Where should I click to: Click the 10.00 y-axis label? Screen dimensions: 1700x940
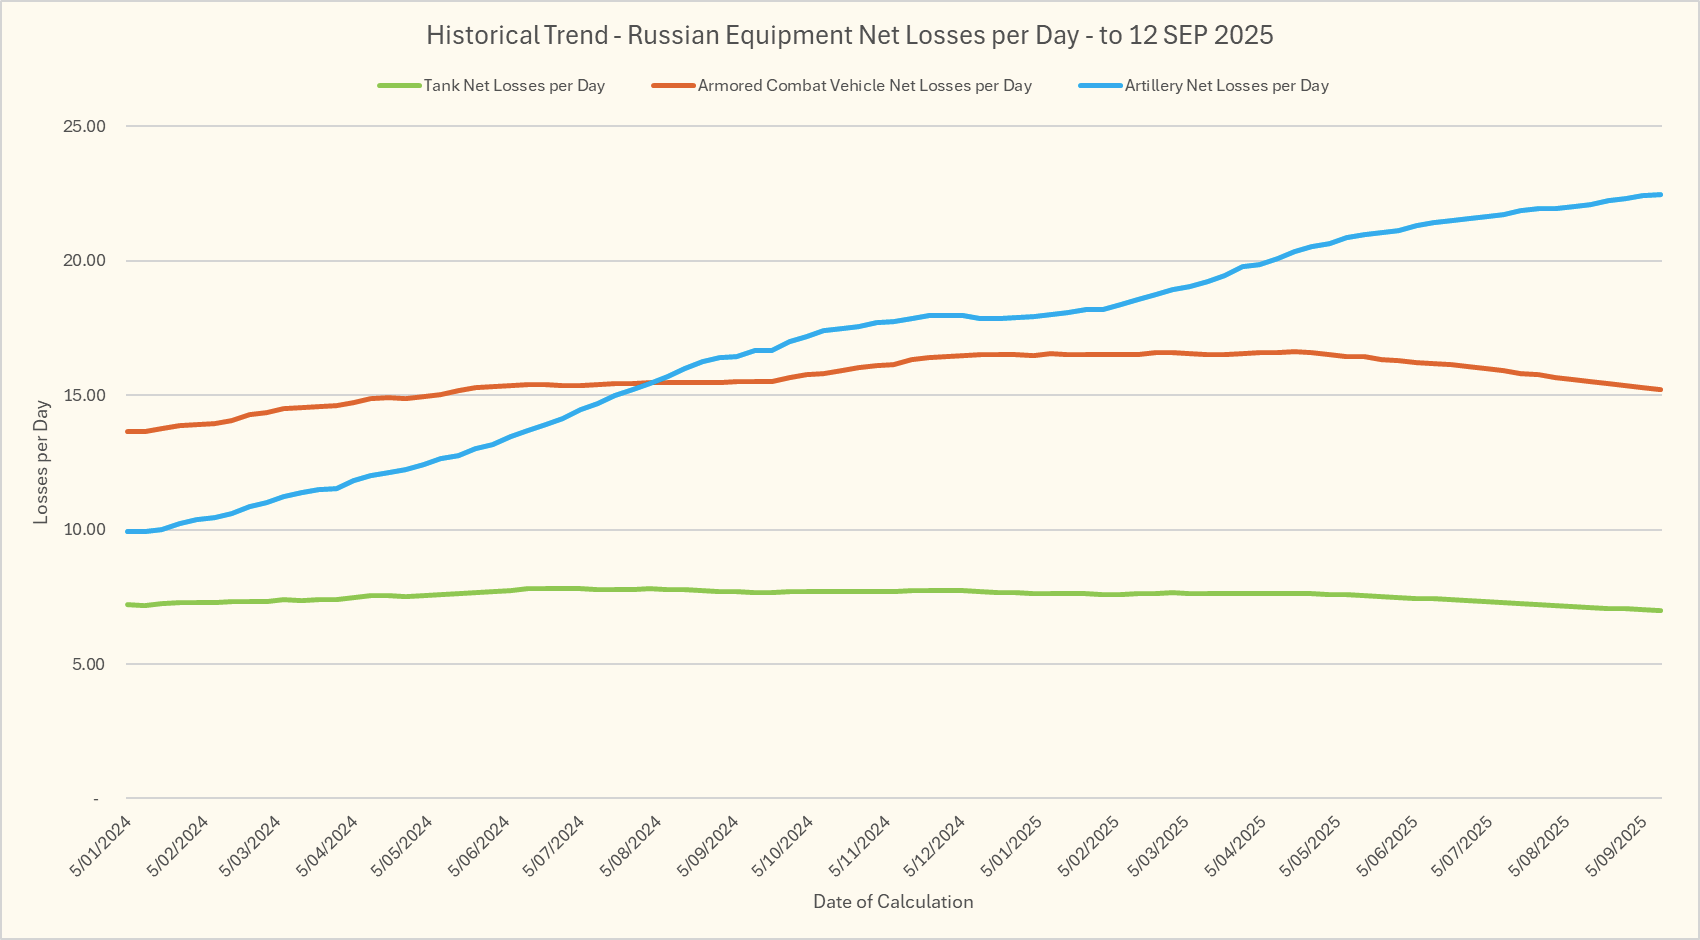click(x=84, y=530)
